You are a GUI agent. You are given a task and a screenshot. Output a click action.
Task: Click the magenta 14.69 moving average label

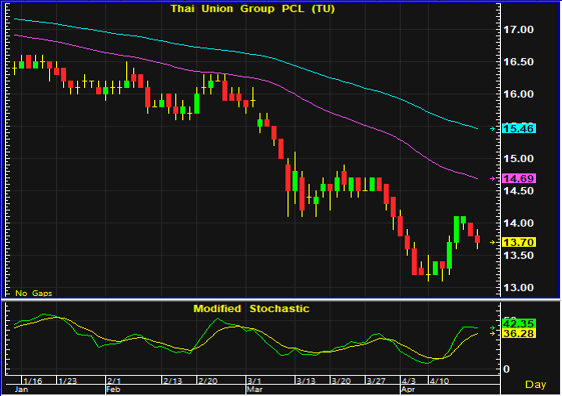[519, 178]
